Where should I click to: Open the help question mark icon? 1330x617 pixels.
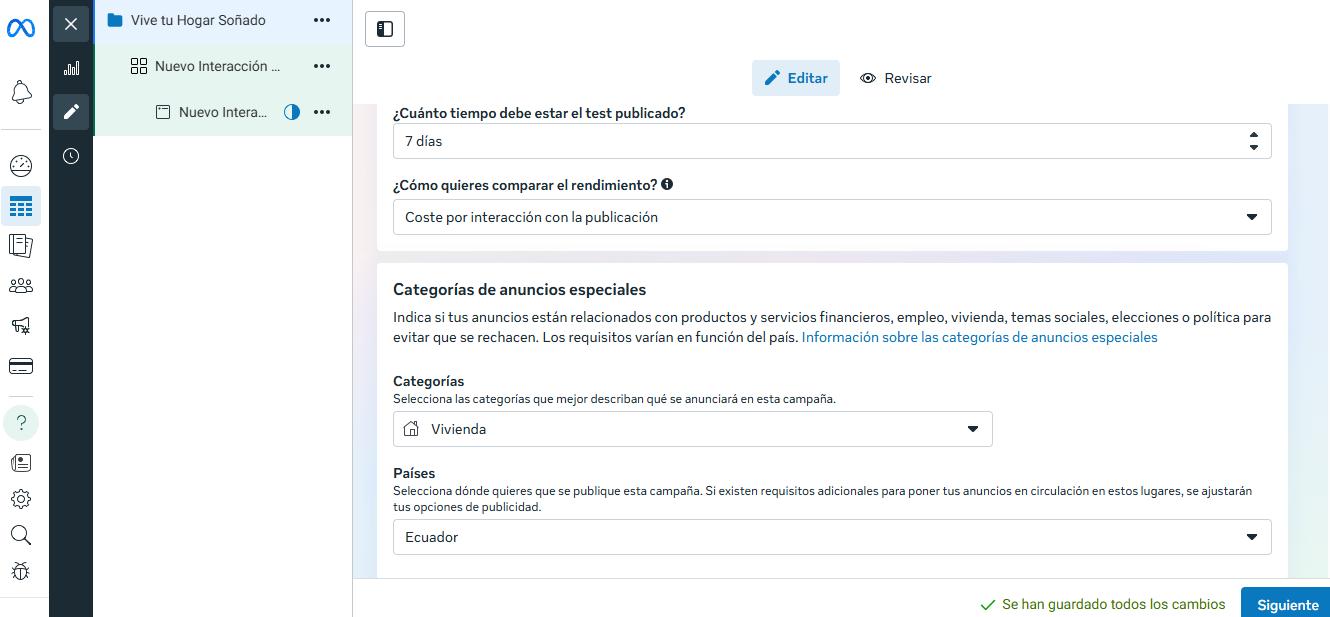[21, 423]
